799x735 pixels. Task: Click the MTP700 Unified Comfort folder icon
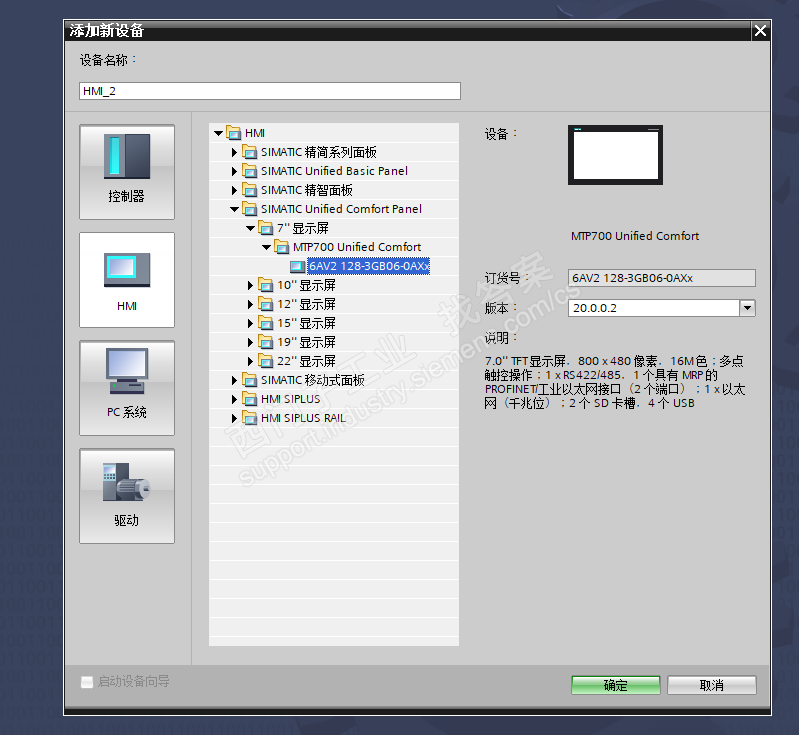pos(281,247)
